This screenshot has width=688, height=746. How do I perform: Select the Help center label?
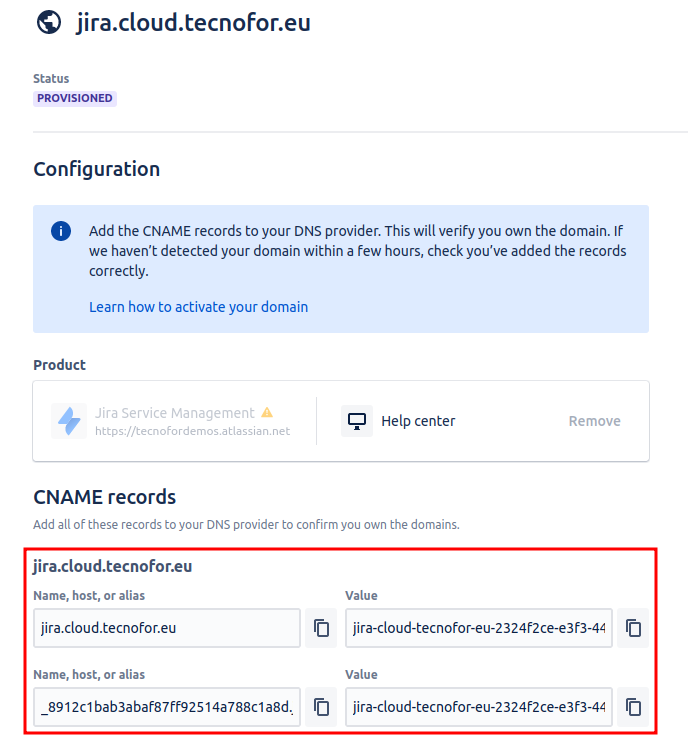418,421
